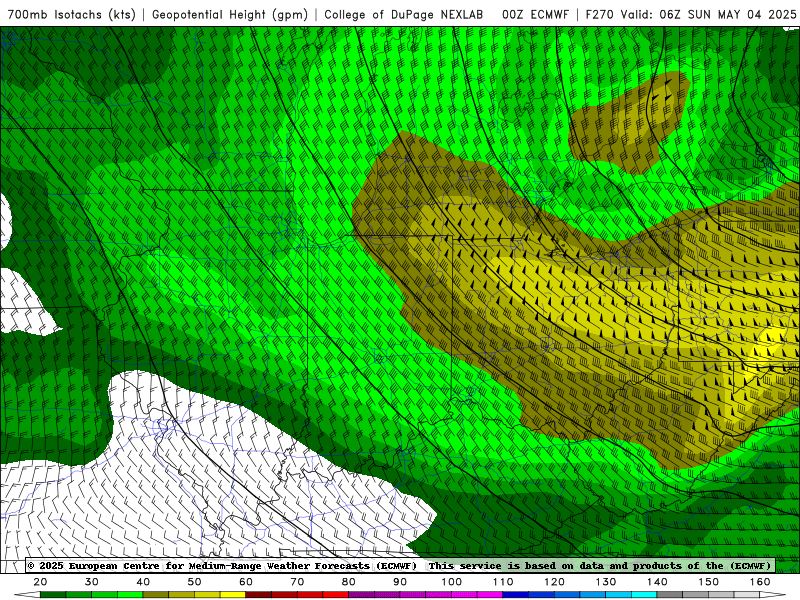Viewport: 800px width, 600px height.
Task: Pick the olive 40–45 kt legend swatch
Action: [156, 595]
